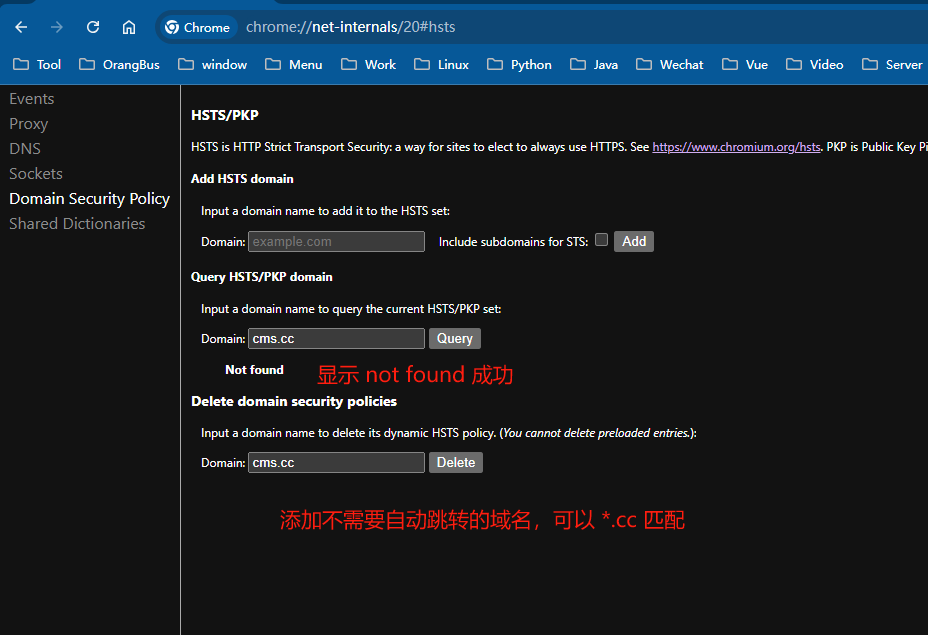Expand the Video bookmark folder

(814, 64)
